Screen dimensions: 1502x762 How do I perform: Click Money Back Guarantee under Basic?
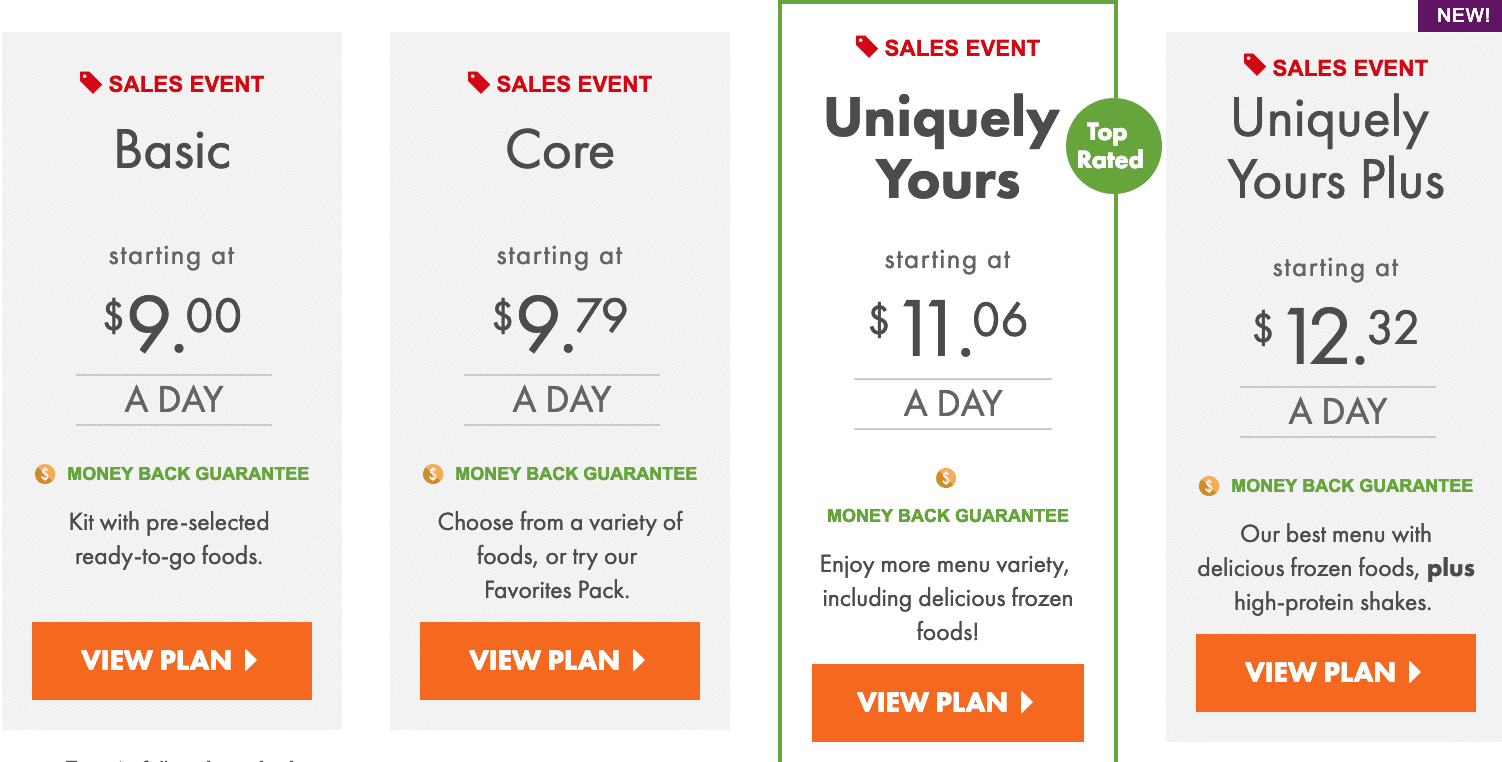pyautogui.click(x=188, y=474)
